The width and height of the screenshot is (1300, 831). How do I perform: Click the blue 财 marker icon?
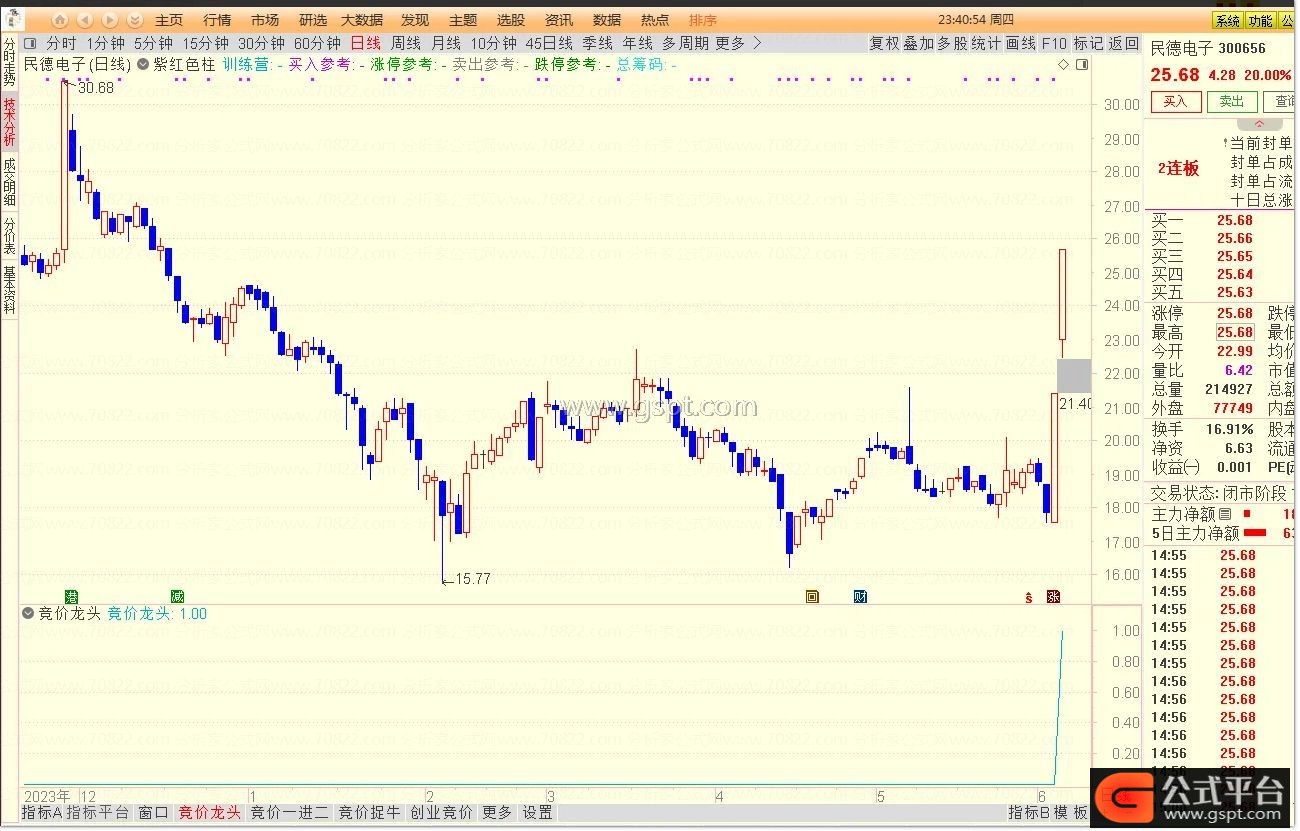pyautogui.click(x=860, y=597)
